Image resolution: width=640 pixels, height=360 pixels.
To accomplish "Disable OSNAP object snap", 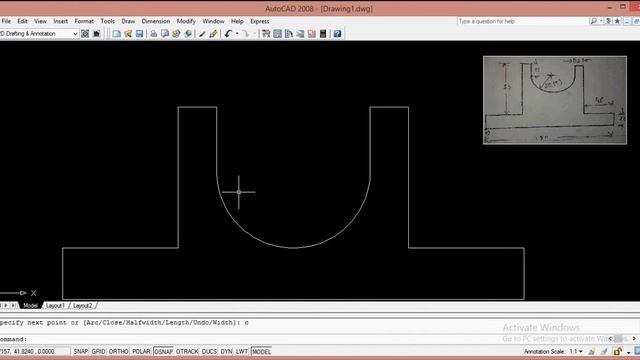I will coord(163,351).
